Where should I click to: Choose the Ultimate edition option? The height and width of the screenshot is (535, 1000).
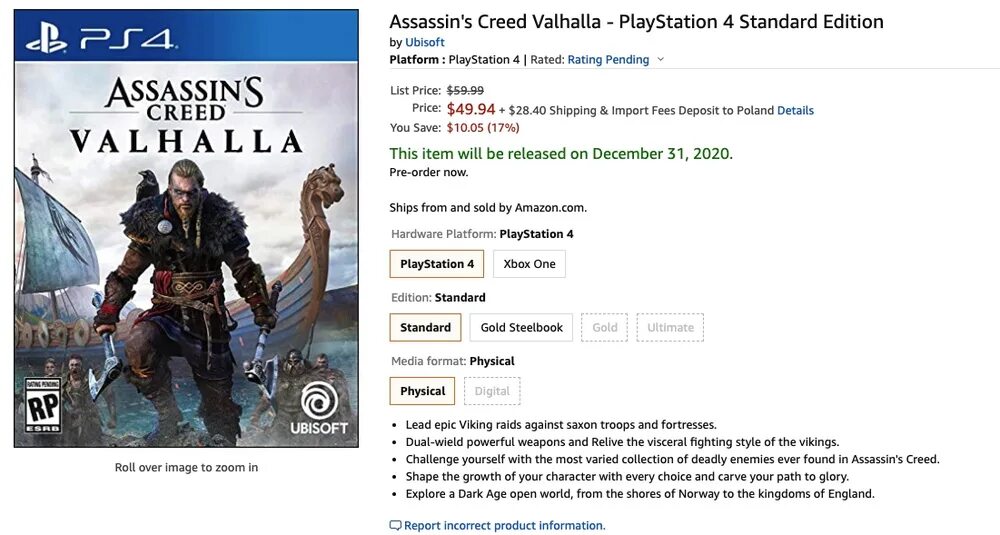[x=670, y=327]
